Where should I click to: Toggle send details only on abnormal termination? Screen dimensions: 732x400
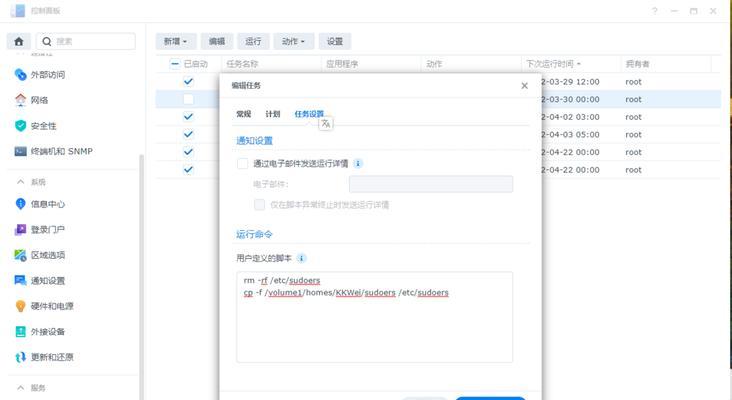pyautogui.click(x=260, y=204)
